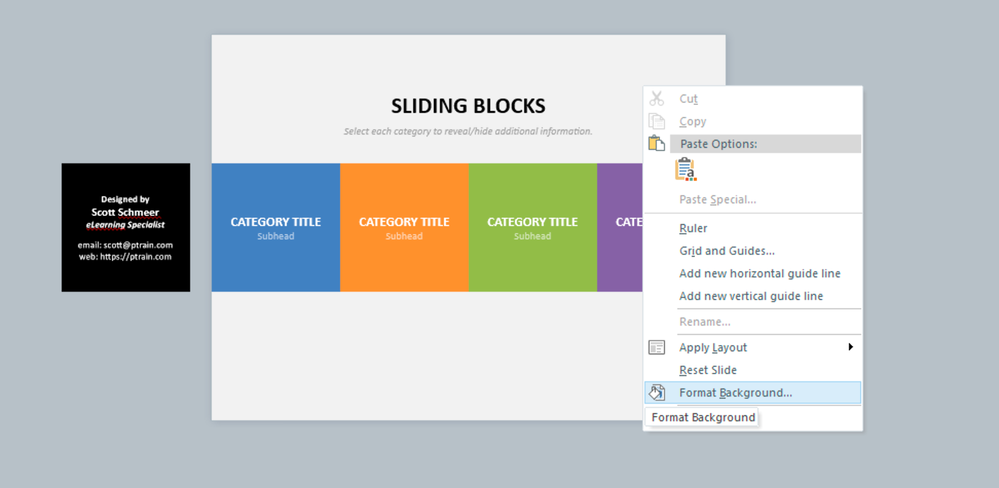Open Grid and Guides settings
999x488 pixels.
click(726, 251)
